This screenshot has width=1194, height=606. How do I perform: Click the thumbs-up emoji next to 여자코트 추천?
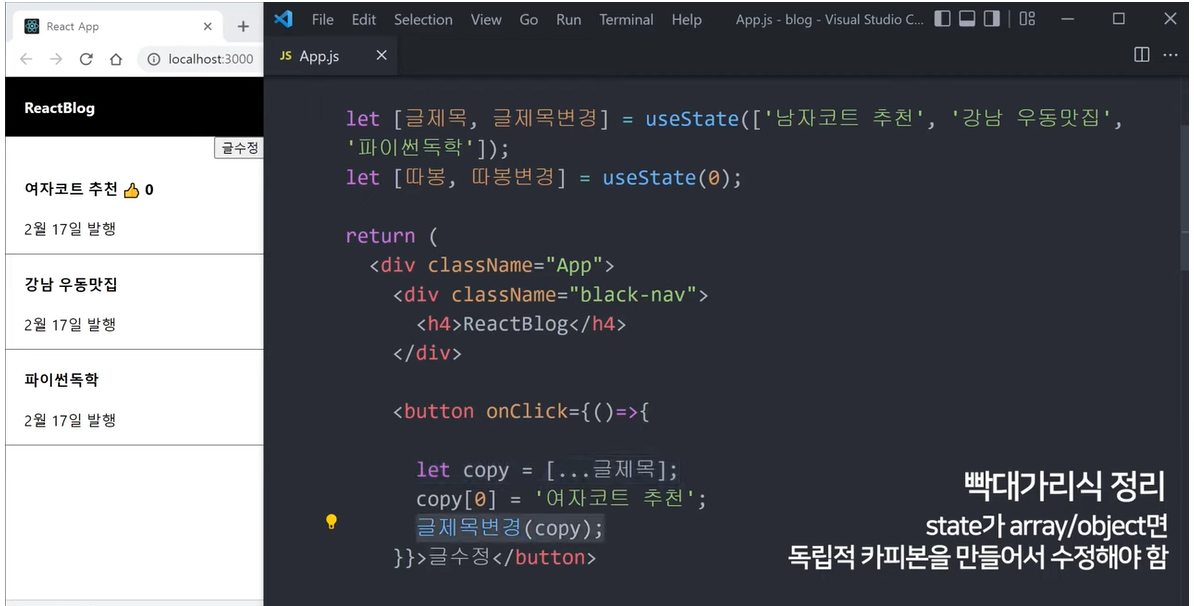tap(132, 190)
